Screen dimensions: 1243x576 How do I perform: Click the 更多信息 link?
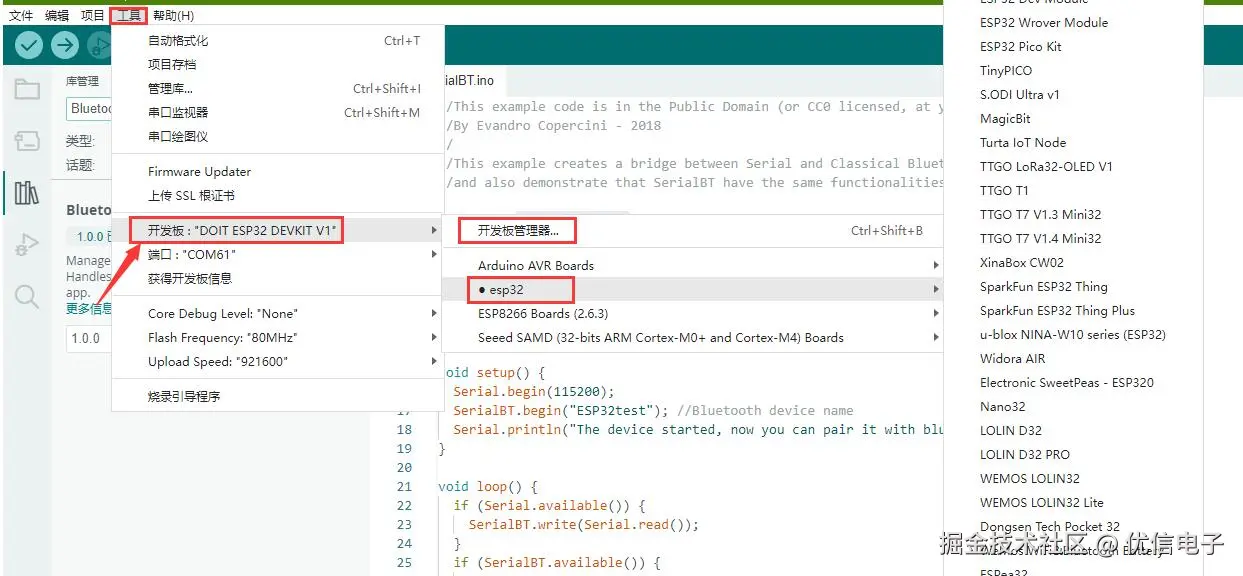click(89, 308)
